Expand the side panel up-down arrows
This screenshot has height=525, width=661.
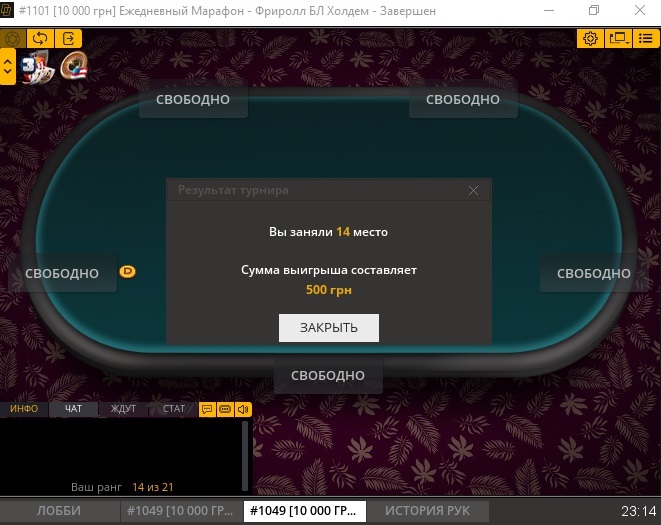[x=8, y=67]
